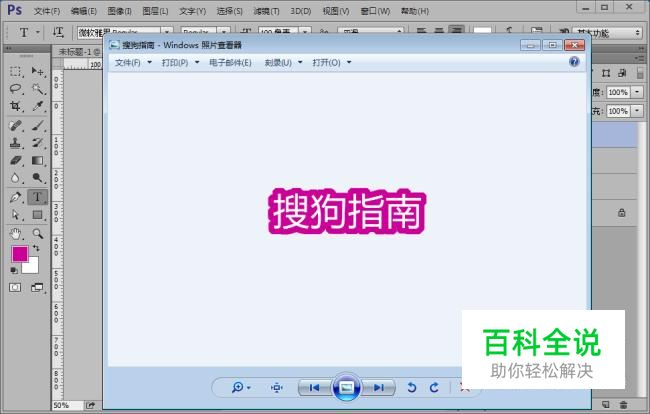
Task: Select the Hand tool
Action: tap(16, 234)
